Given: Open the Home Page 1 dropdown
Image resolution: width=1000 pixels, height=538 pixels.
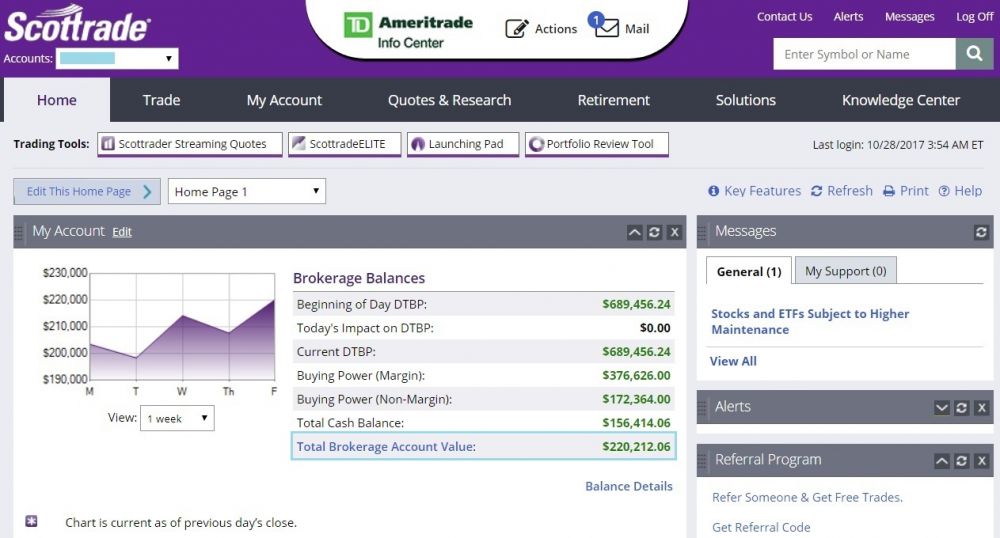Looking at the screenshot, I should coord(246,192).
